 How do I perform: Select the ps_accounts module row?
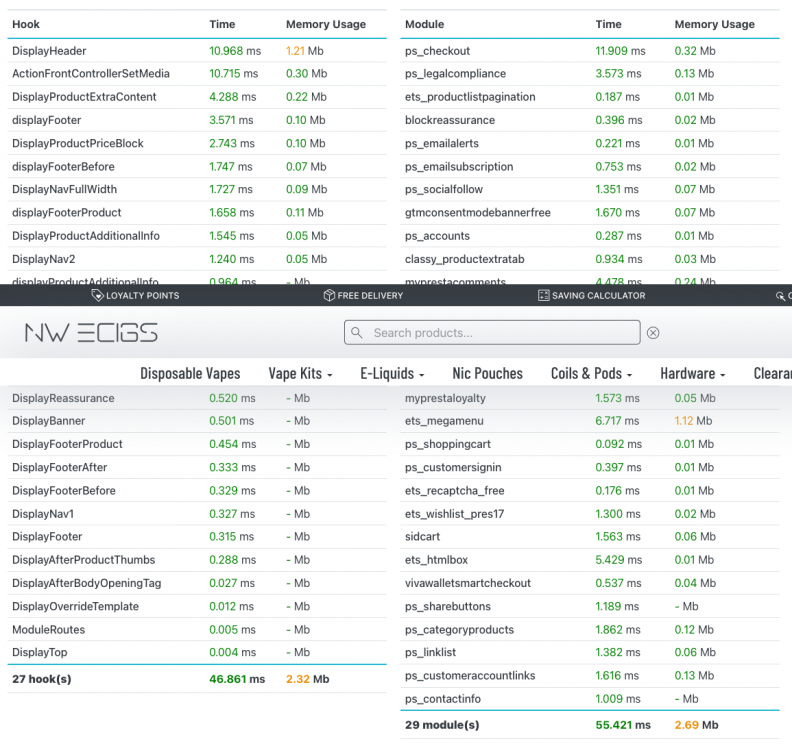pos(590,236)
